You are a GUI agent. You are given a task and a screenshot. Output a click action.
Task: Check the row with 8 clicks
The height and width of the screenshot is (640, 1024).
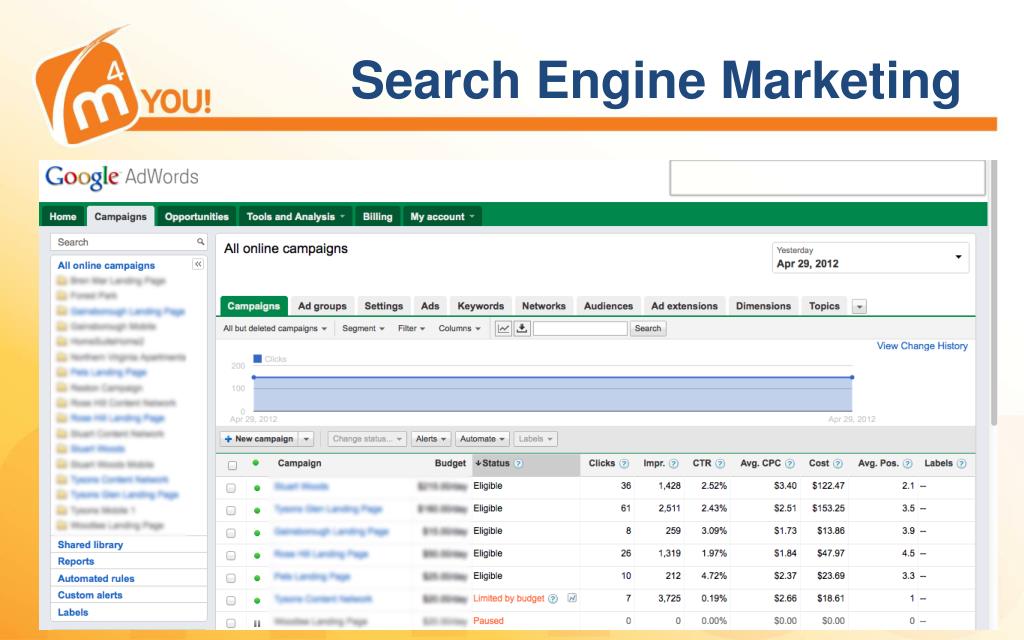coord(231,533)
